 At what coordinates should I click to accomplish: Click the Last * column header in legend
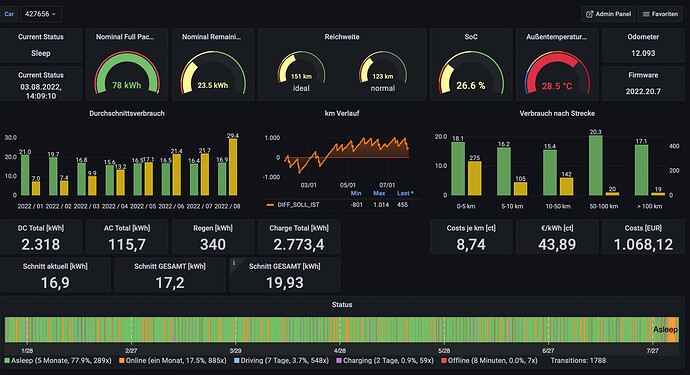point(405,193)
